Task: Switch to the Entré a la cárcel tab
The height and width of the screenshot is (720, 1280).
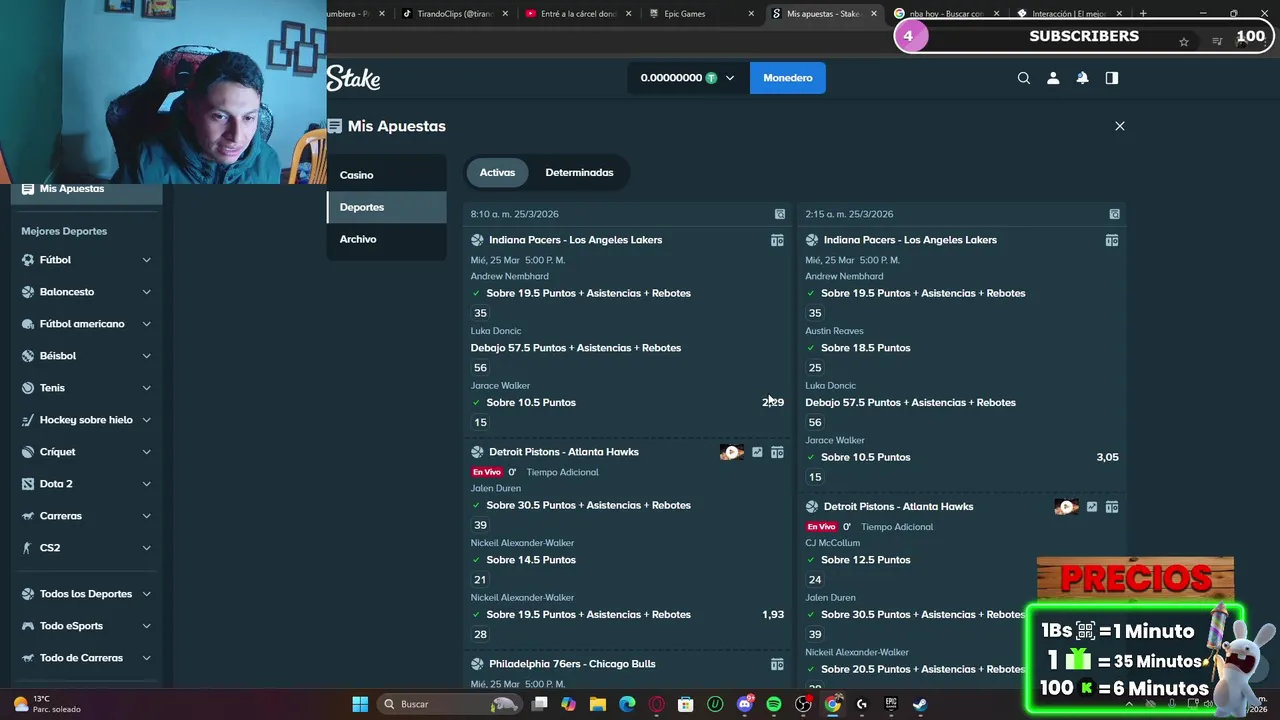Action: point(578,14)
